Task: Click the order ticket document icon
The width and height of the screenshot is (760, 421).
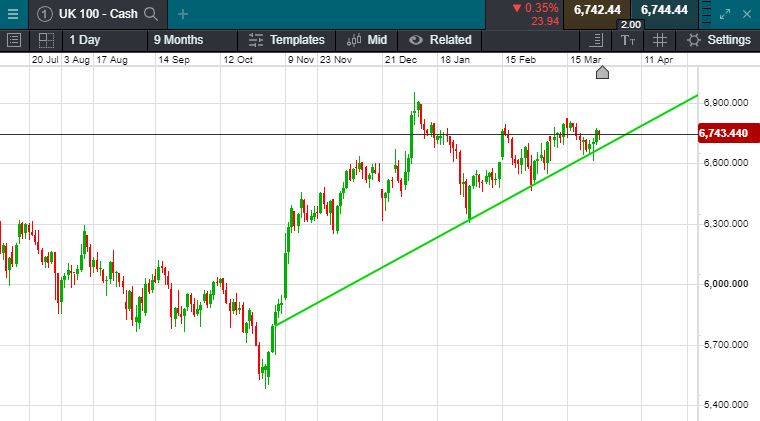Action: pos(596,40)
